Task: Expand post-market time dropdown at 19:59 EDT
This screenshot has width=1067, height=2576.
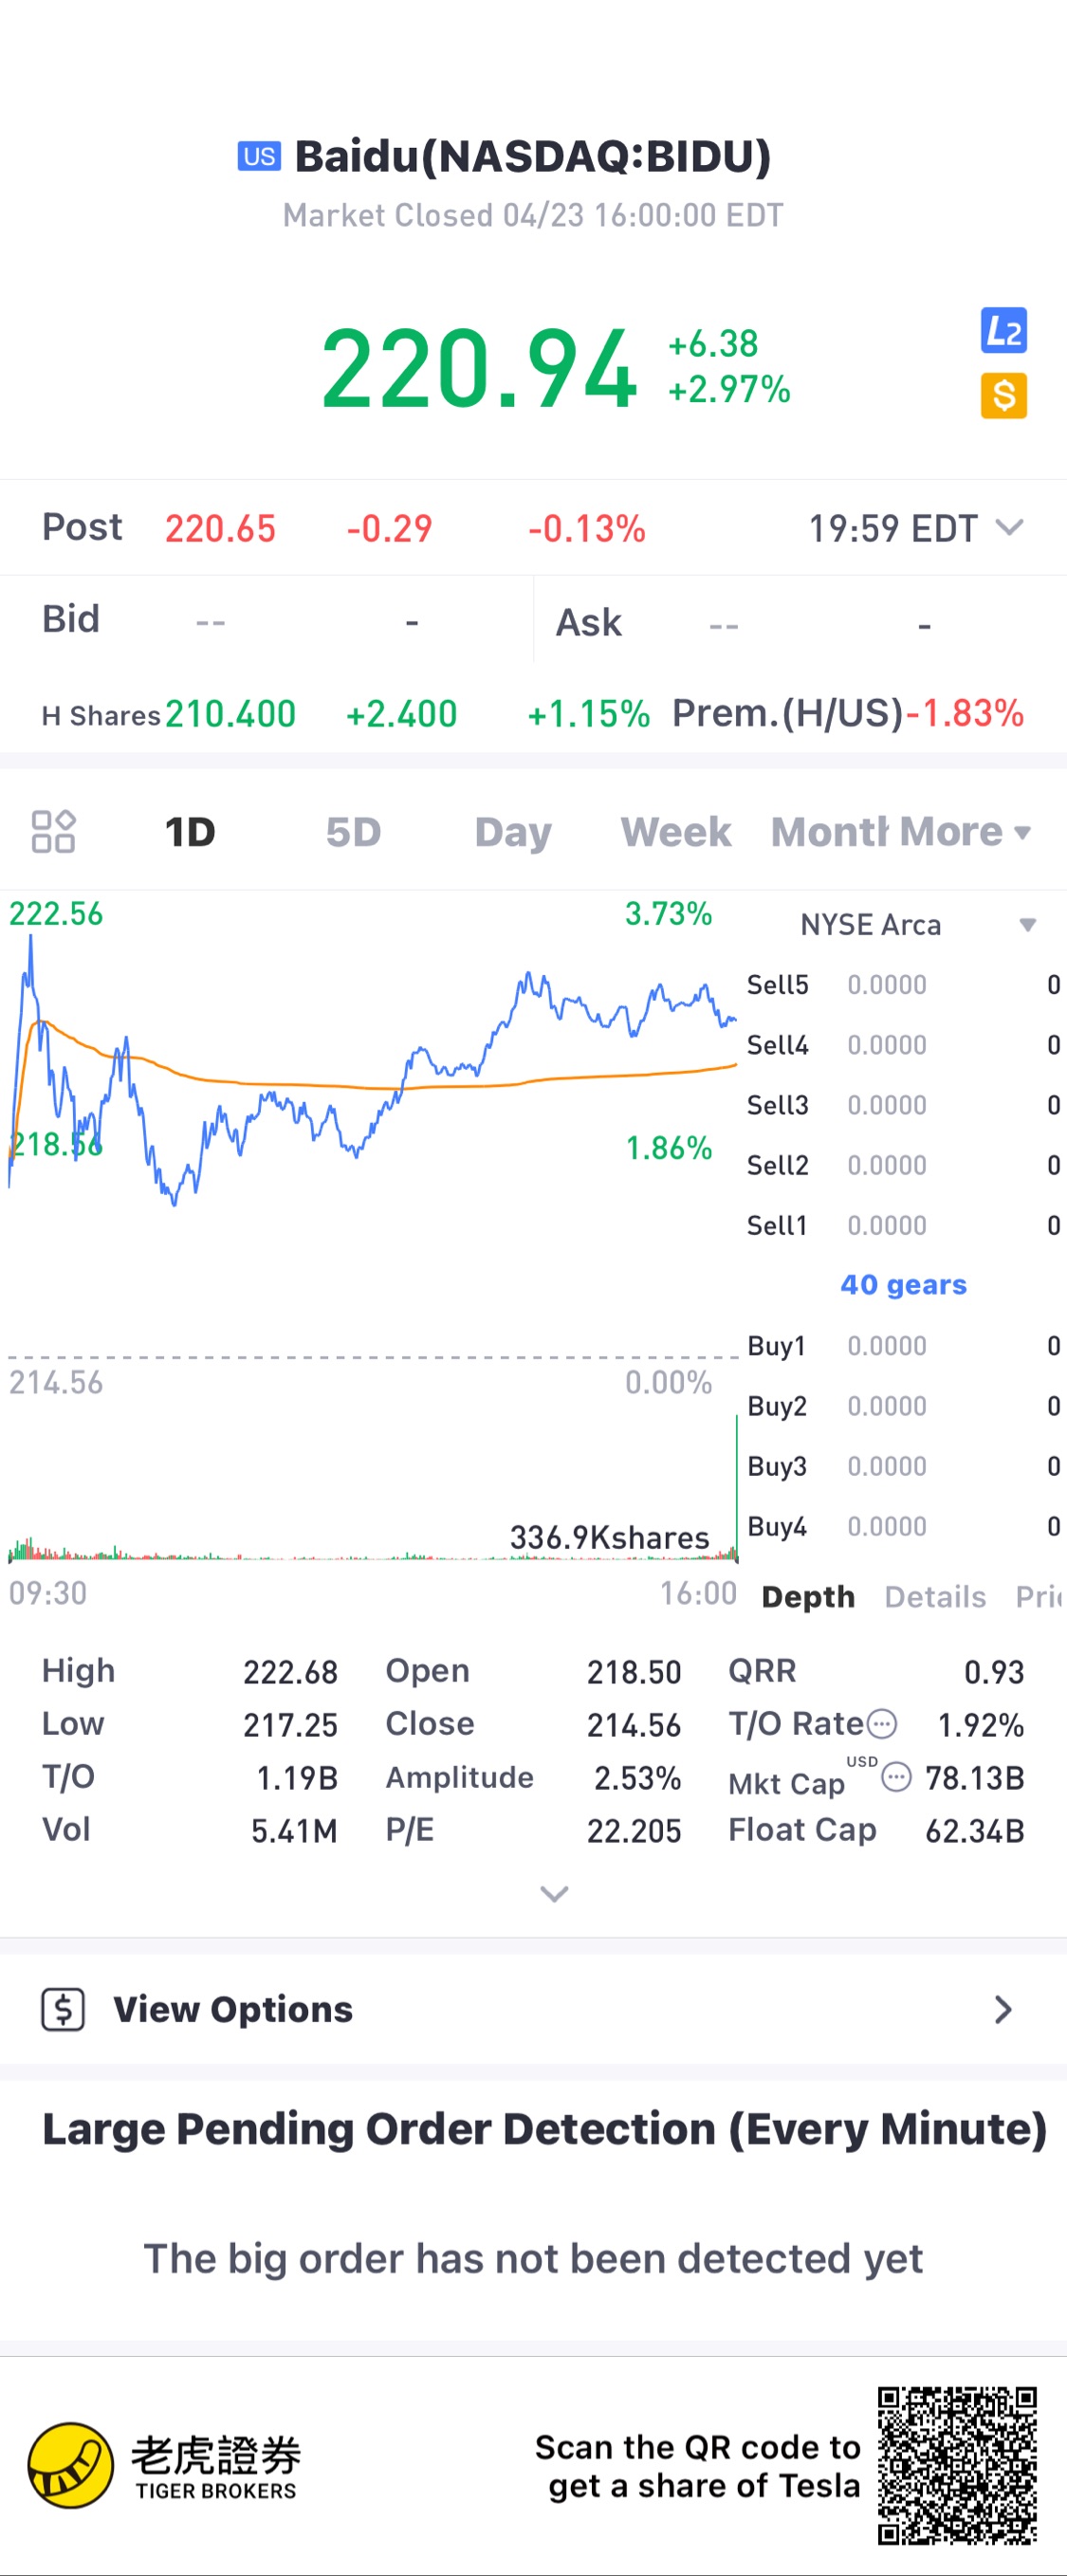Action: (1010, 527)
